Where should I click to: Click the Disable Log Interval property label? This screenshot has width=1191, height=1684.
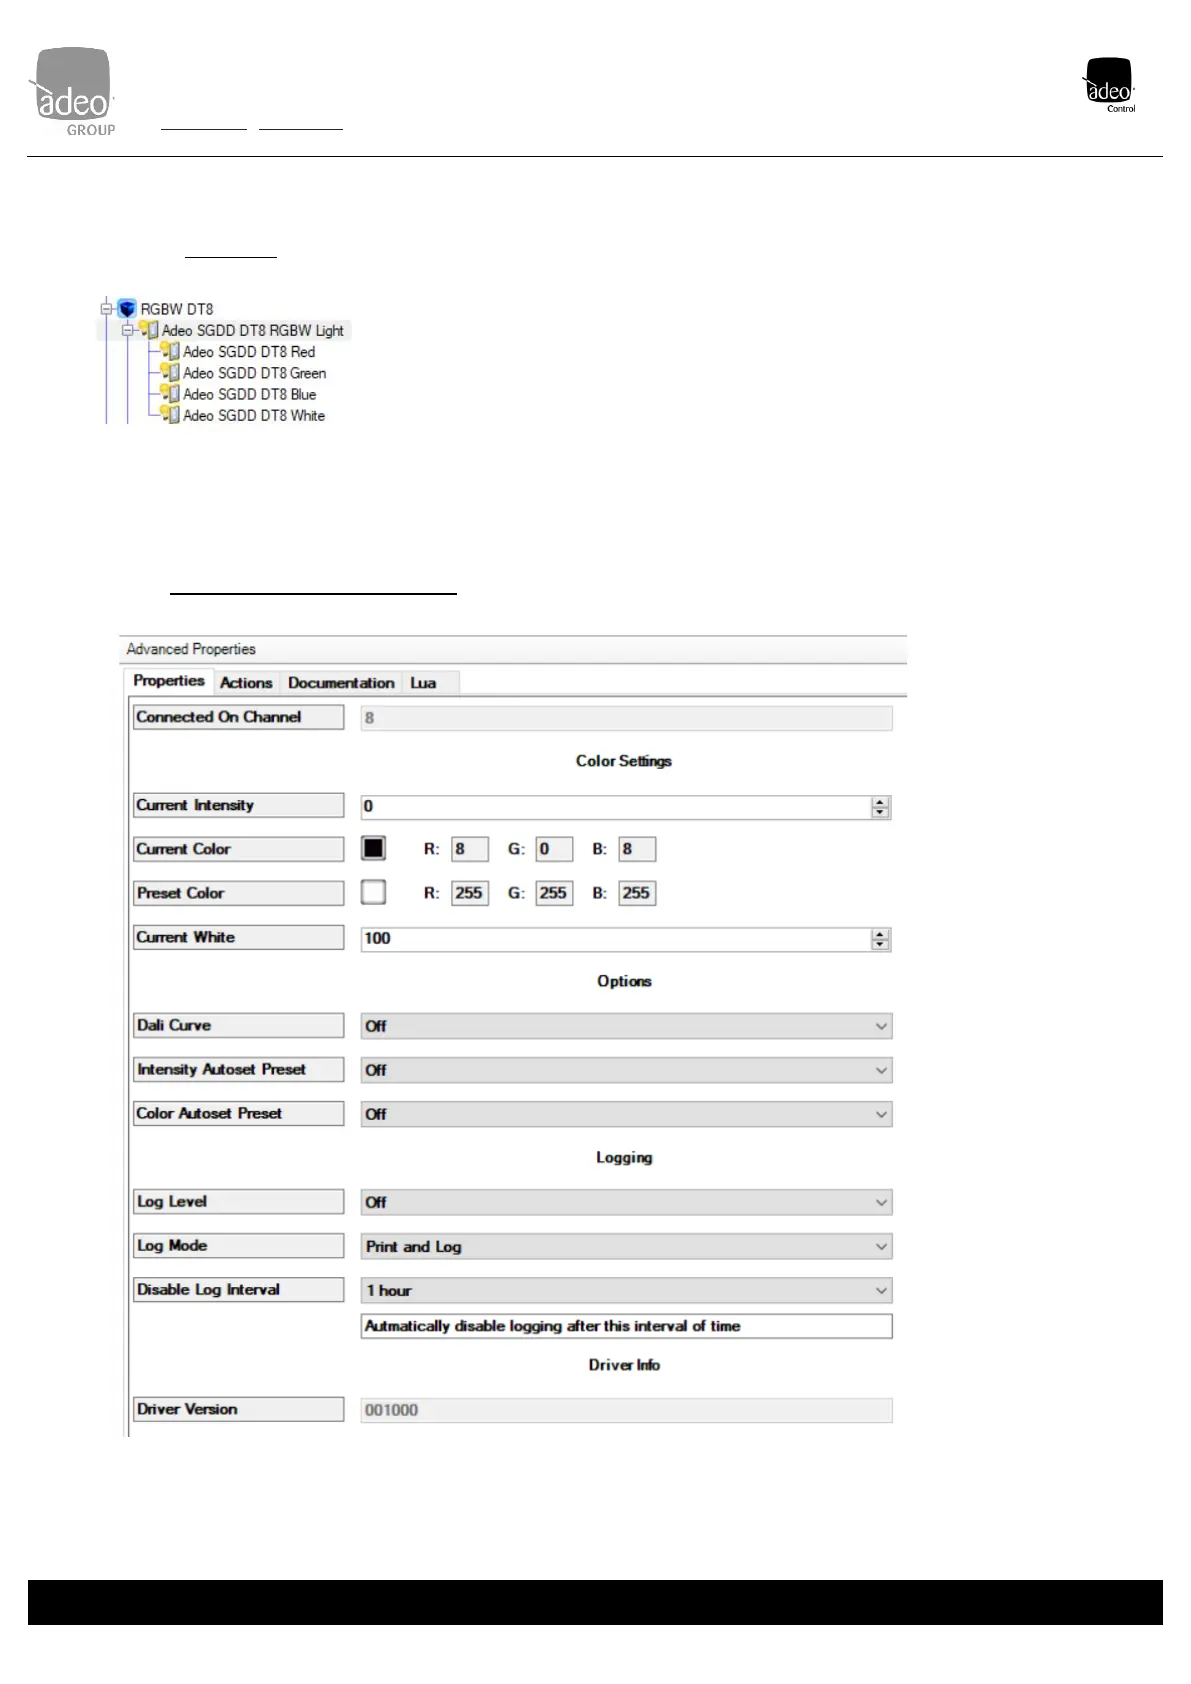[238, 1289]
